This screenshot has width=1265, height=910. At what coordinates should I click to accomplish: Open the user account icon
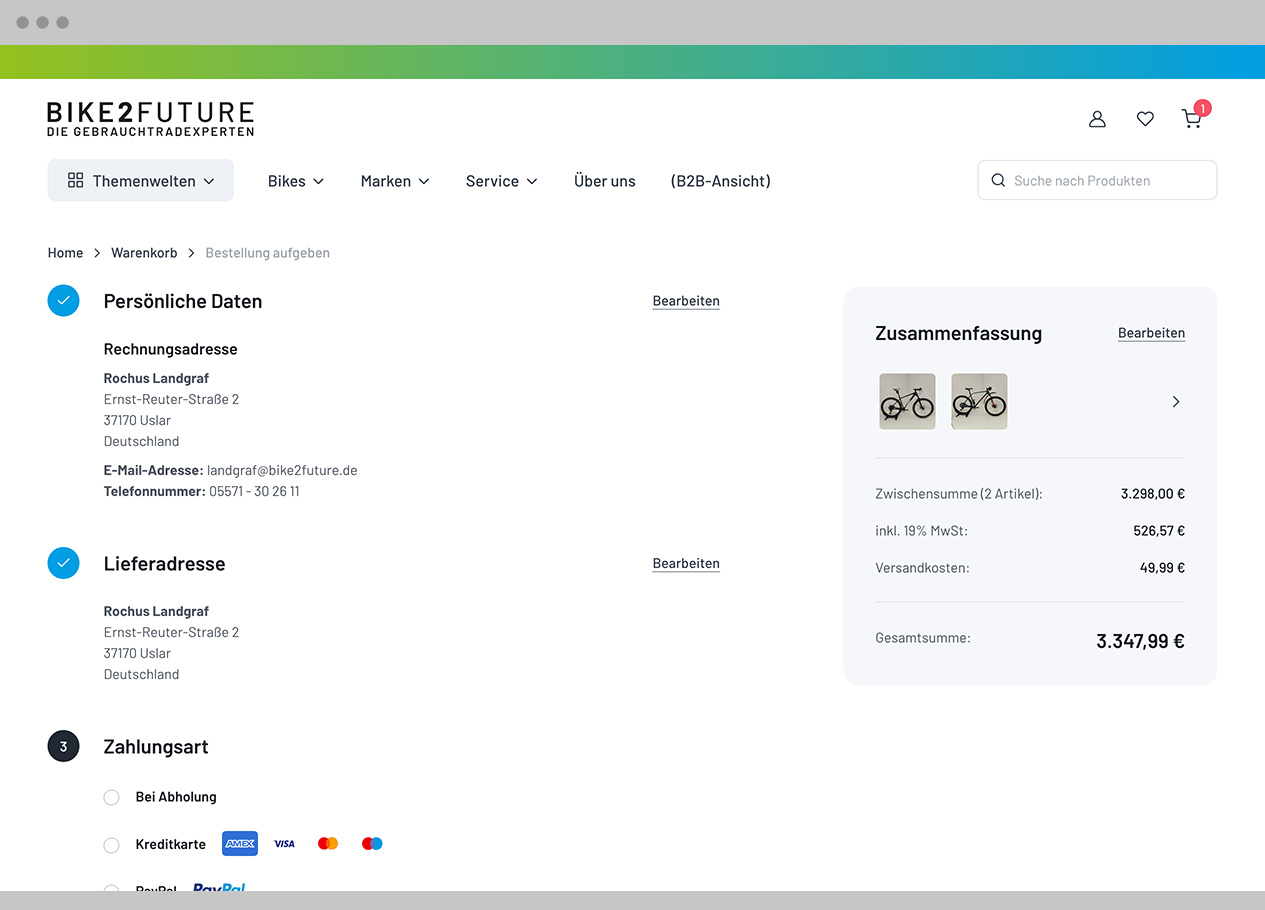coord(1097,119)
